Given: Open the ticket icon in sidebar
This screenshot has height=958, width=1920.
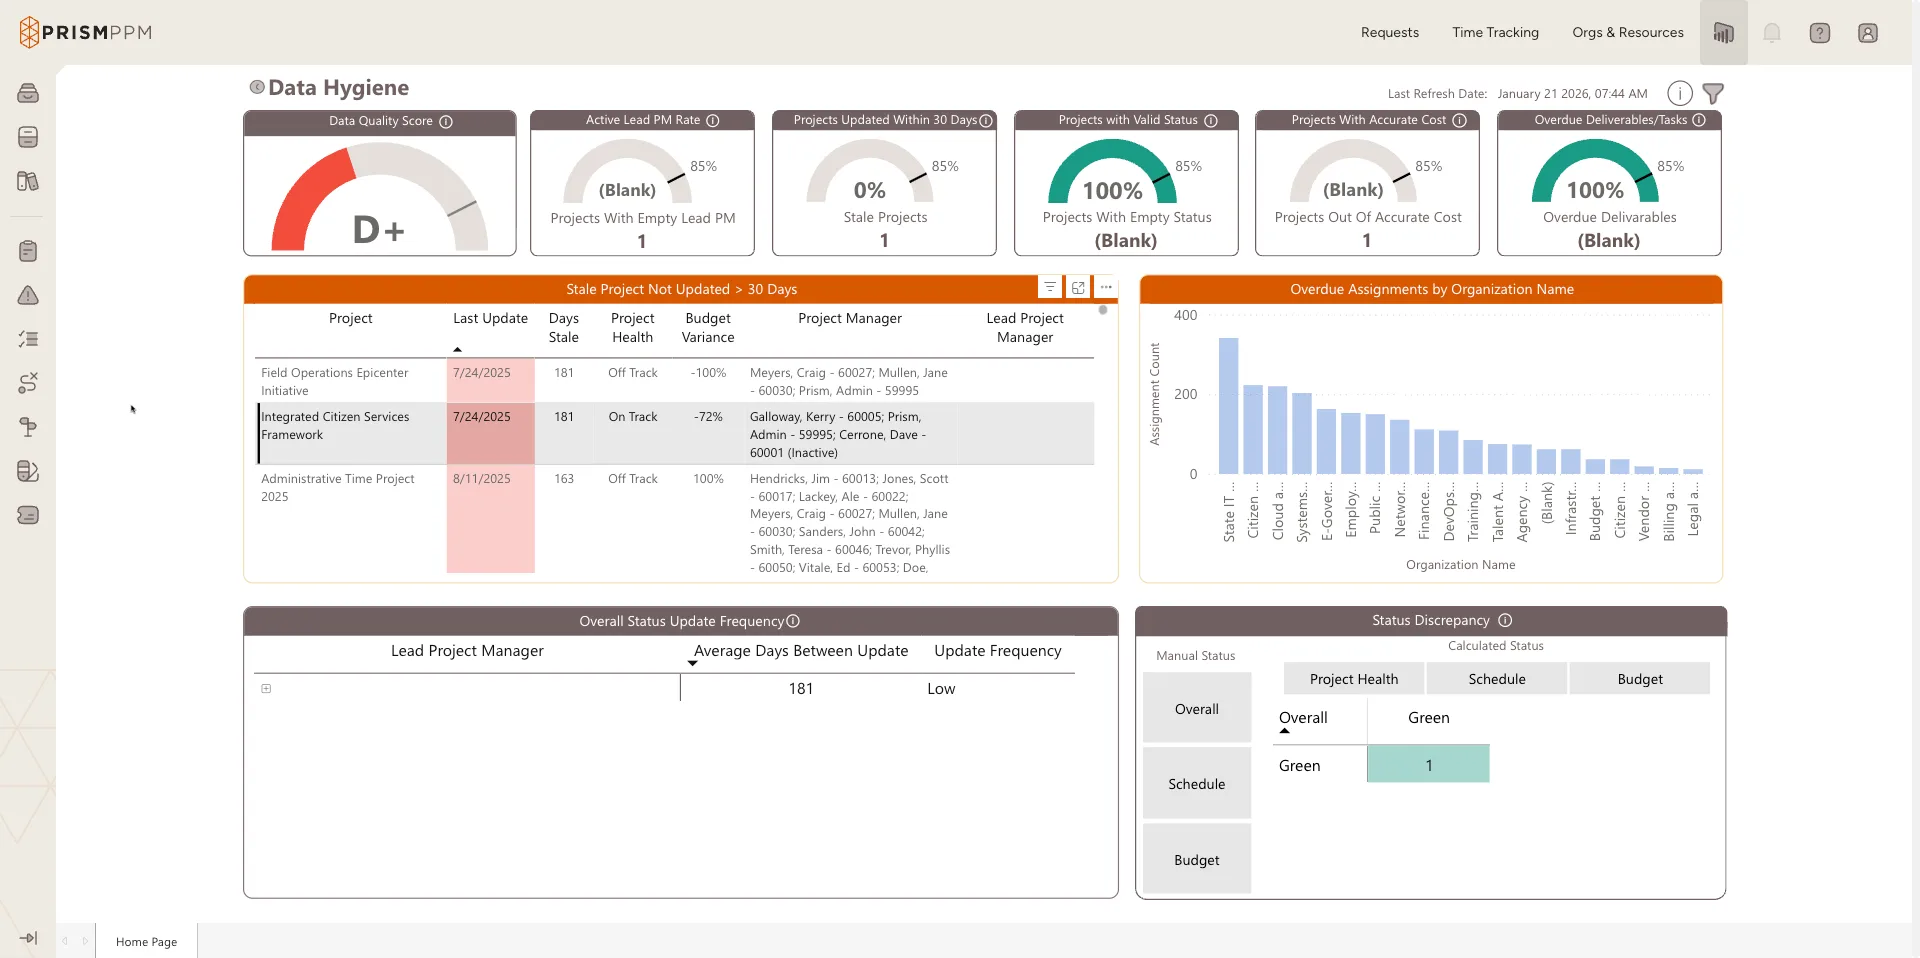Looking at the screenshot, I should pos(28,515).
